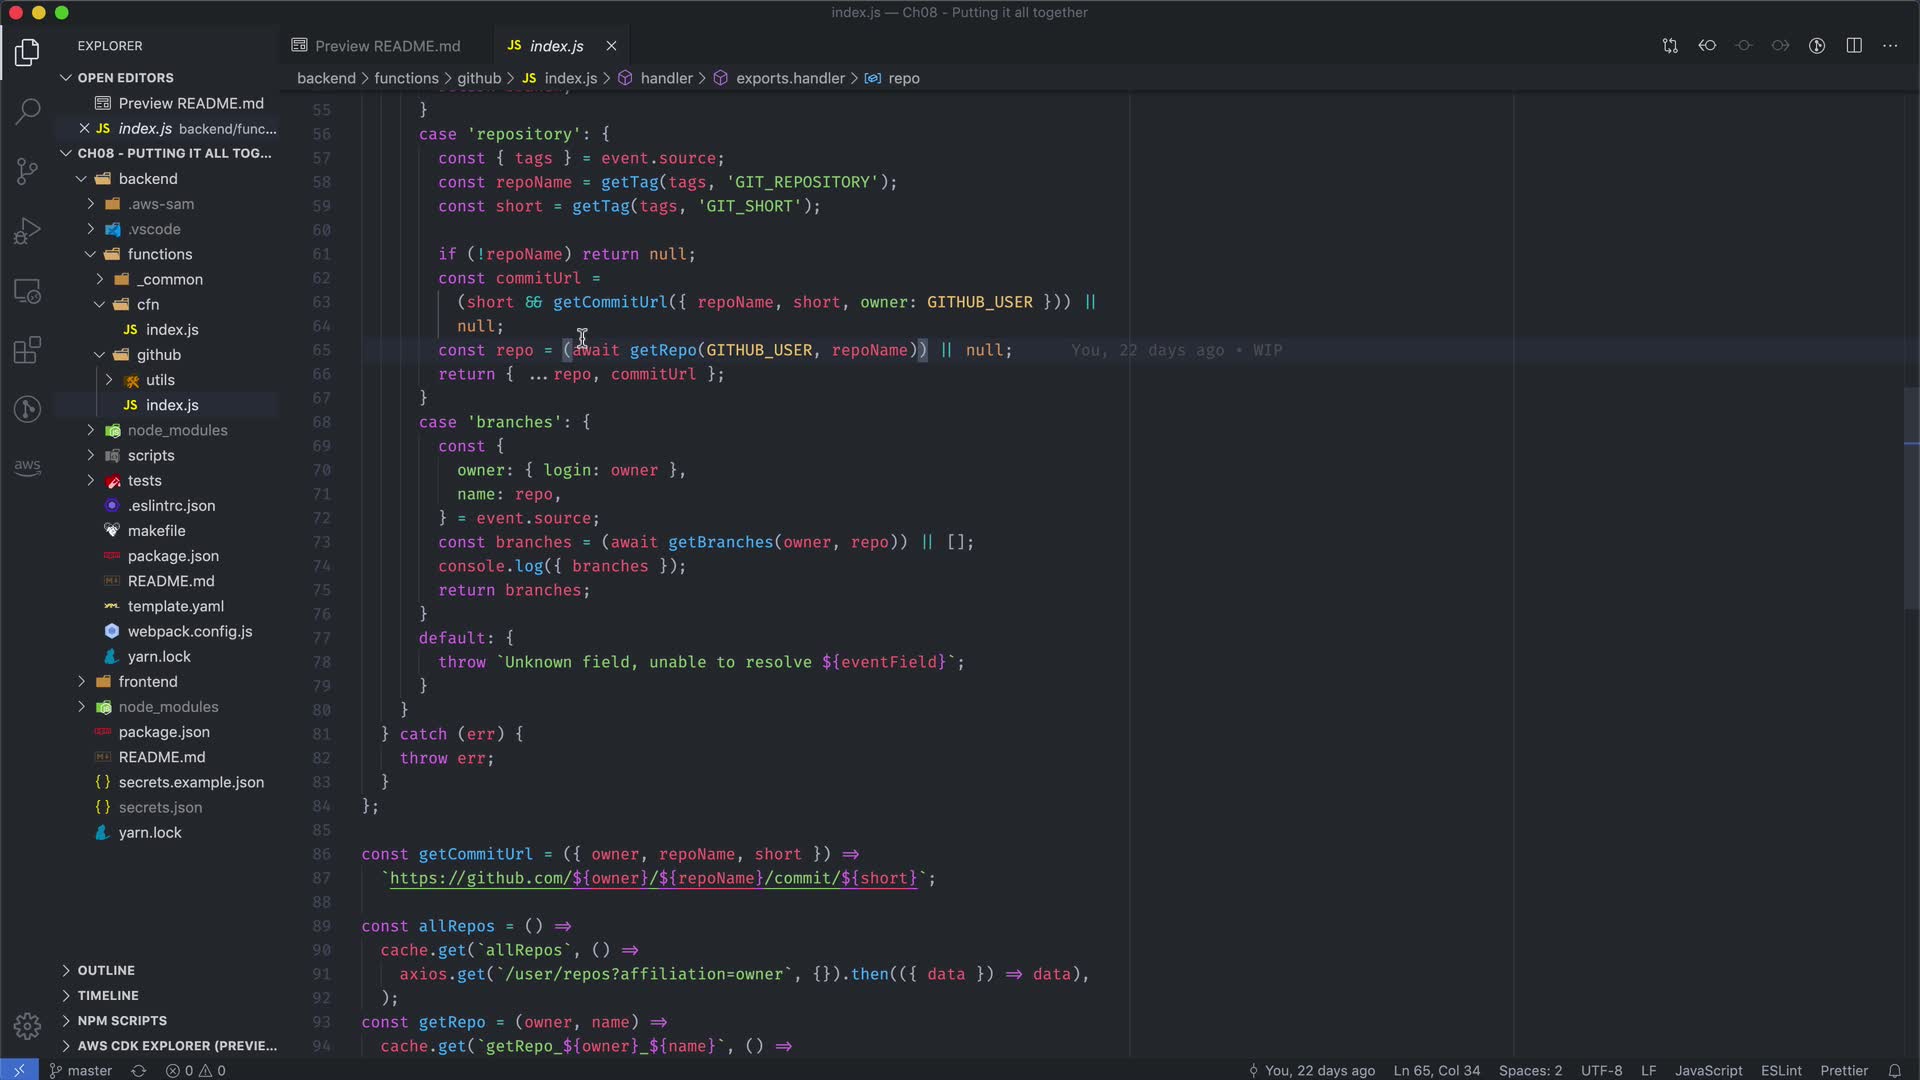This screenshot has height=1080, width=1920.
Task: Open the Search view in activity bar
Action: click(27, 110)
